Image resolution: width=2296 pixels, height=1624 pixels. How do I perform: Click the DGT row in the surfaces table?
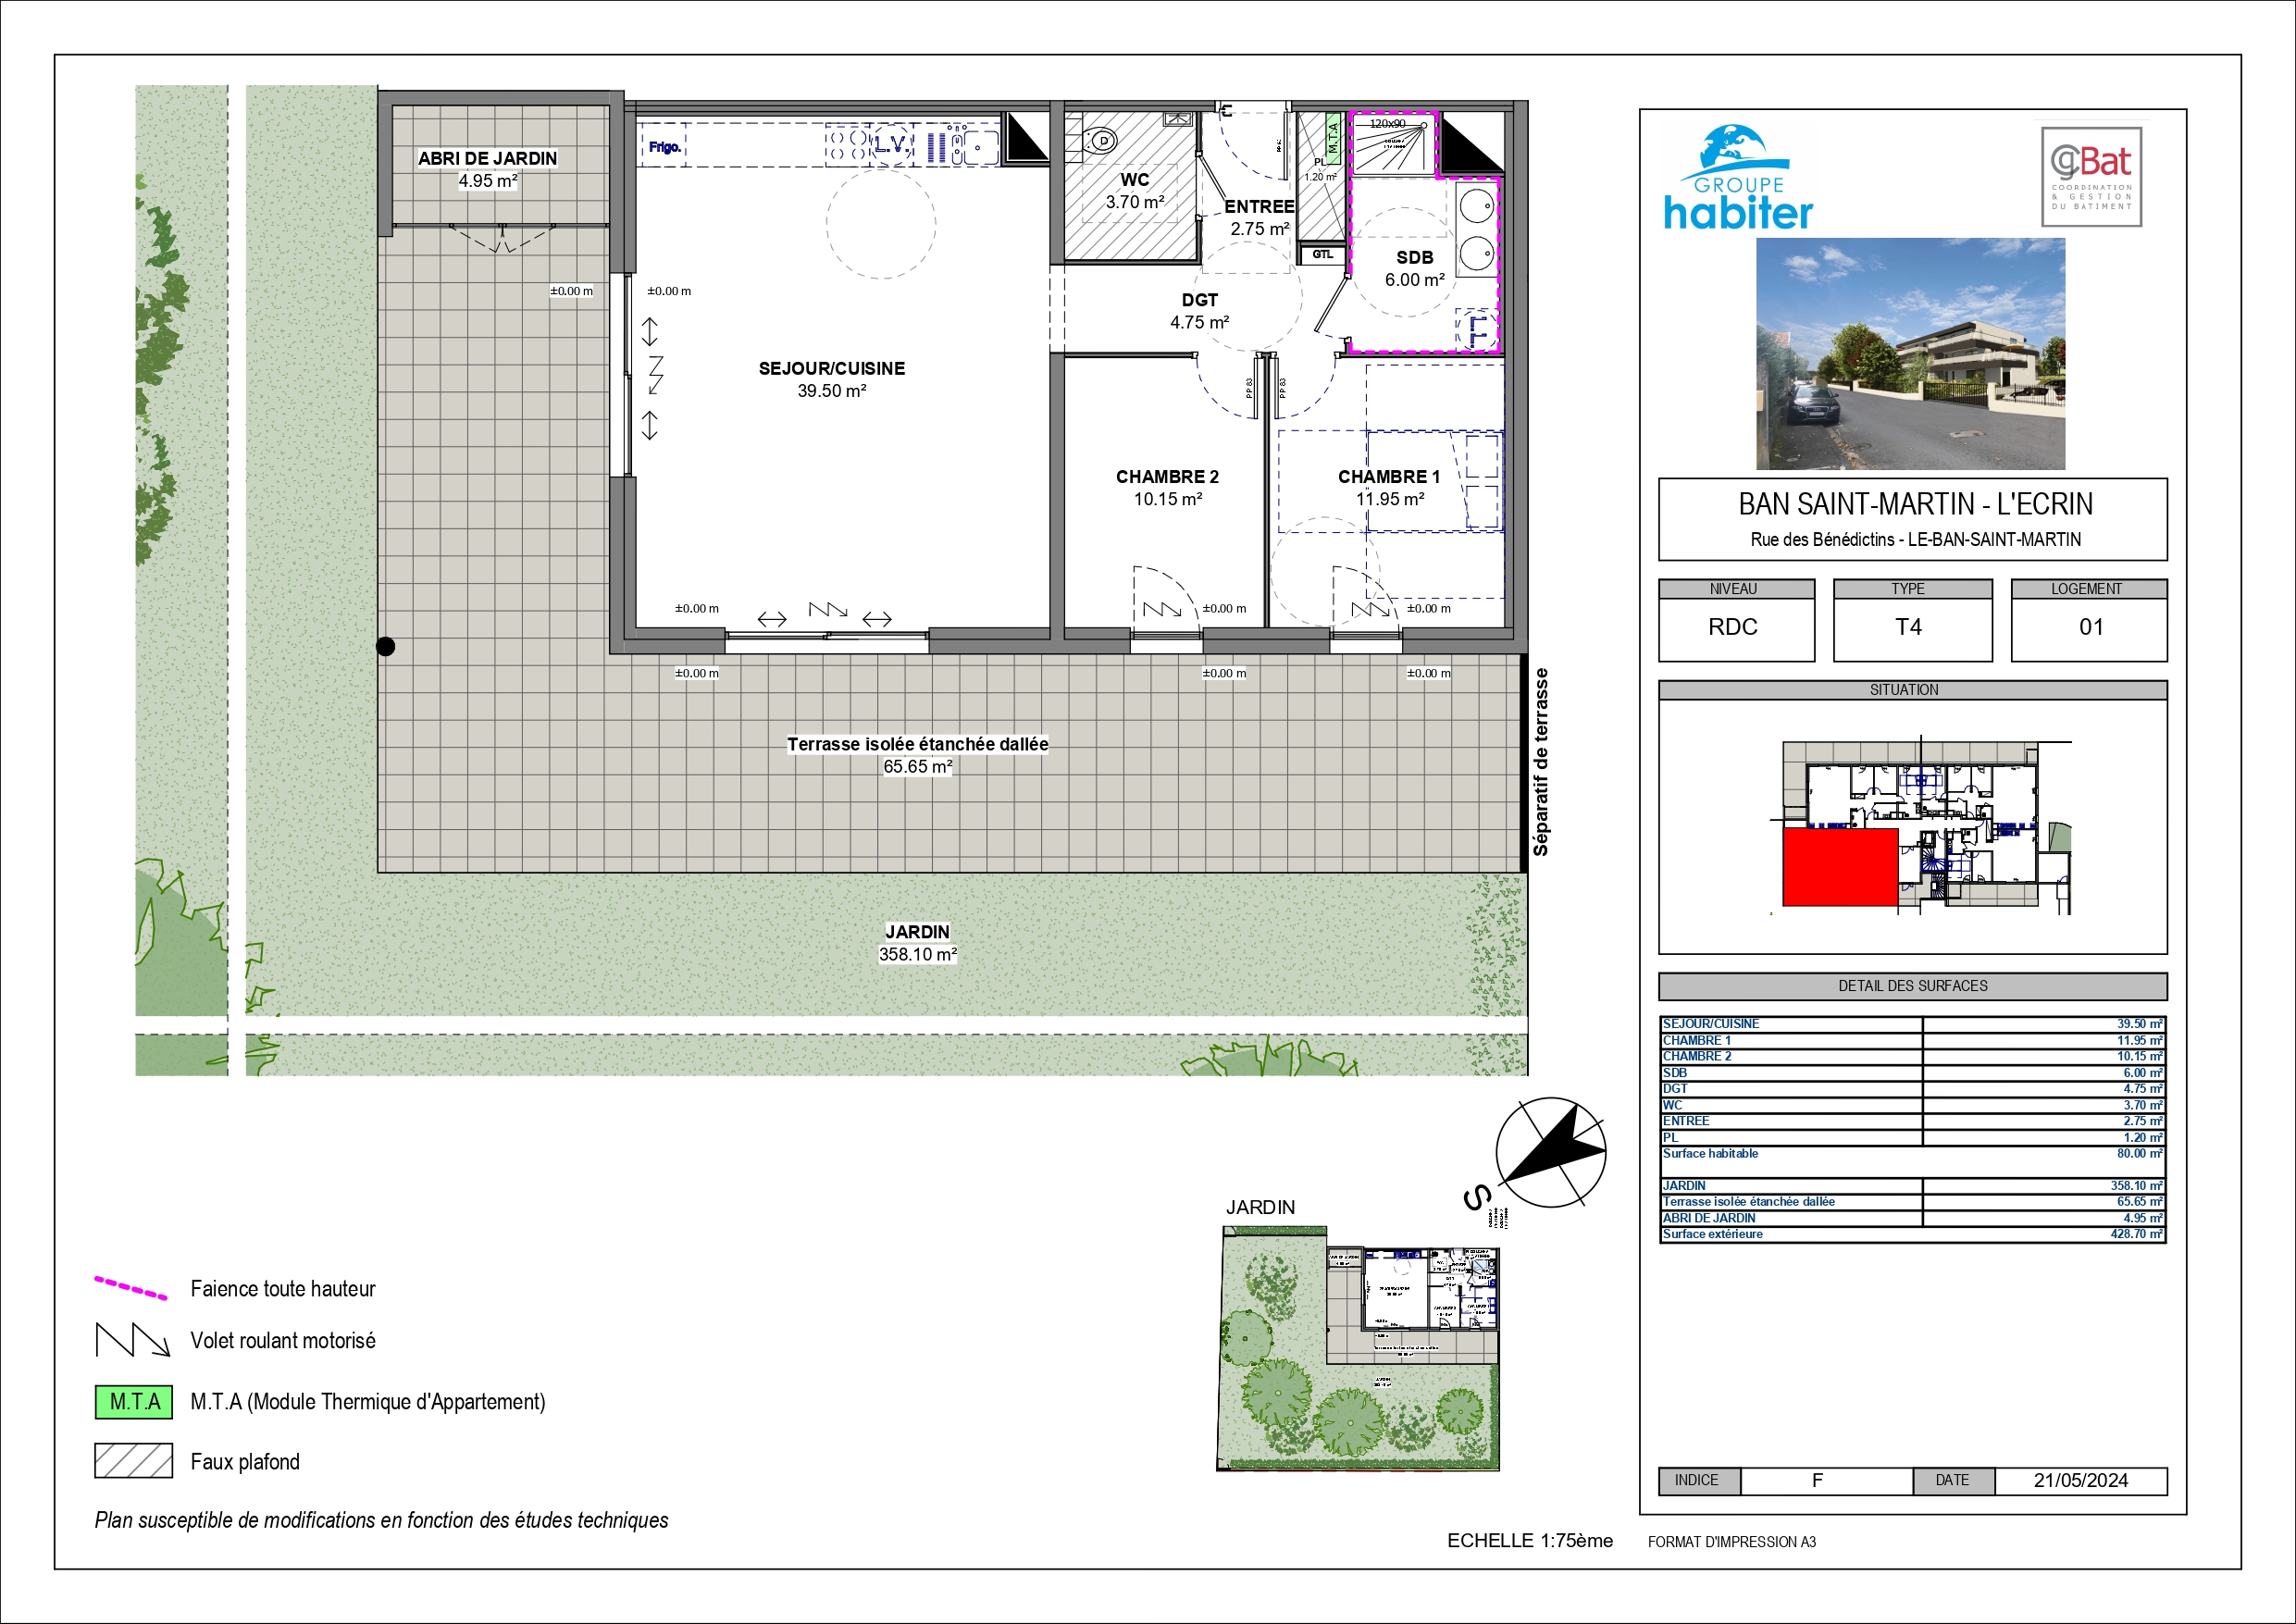pyautogui.click(x=1913, y=1088)
